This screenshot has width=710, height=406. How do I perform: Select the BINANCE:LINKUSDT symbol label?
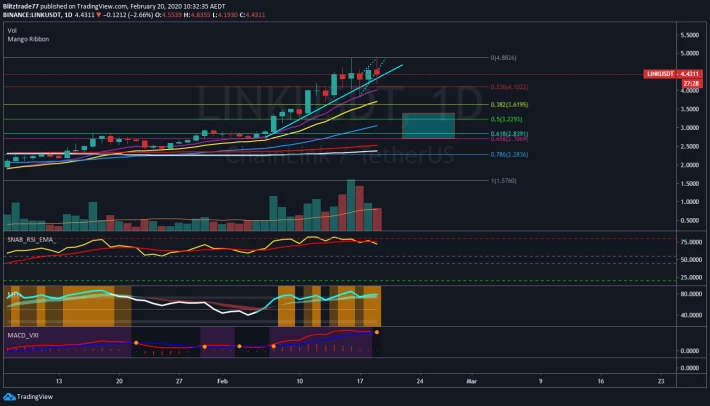[x=32, y=14]
